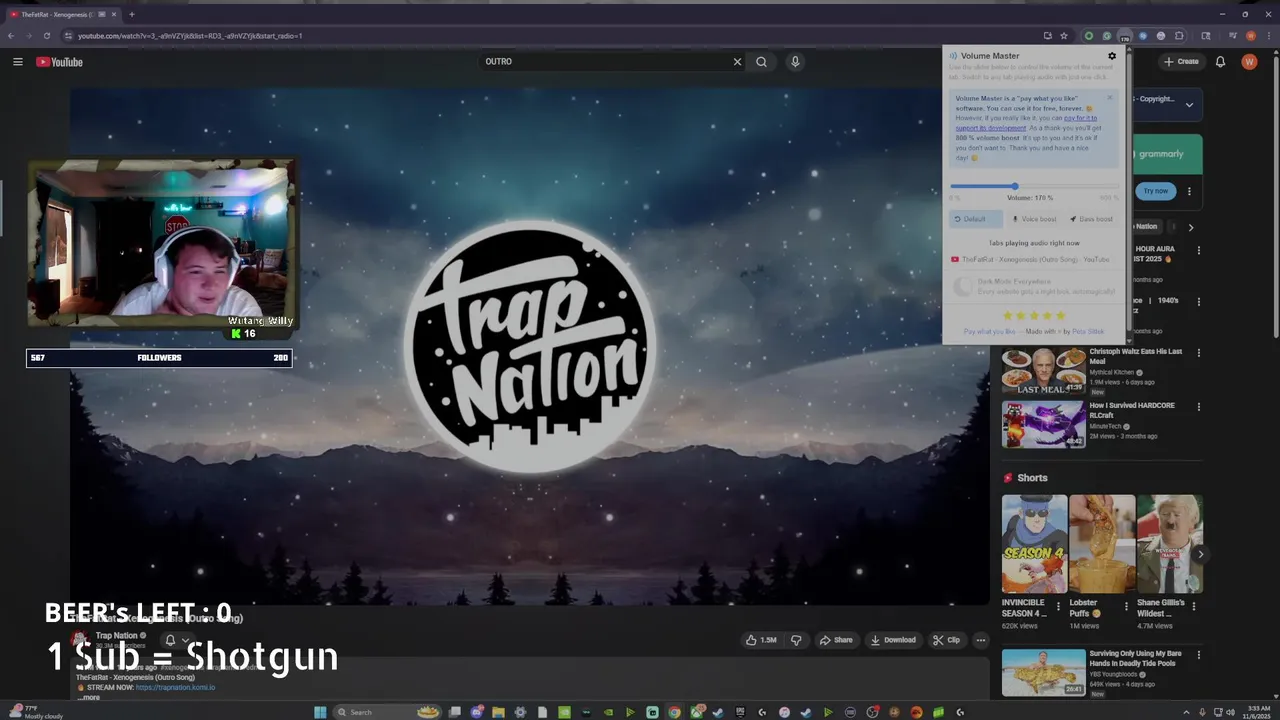
Task: Open options for How I Survived HARDCORE RLCraft
Action: pos(1199,408)
